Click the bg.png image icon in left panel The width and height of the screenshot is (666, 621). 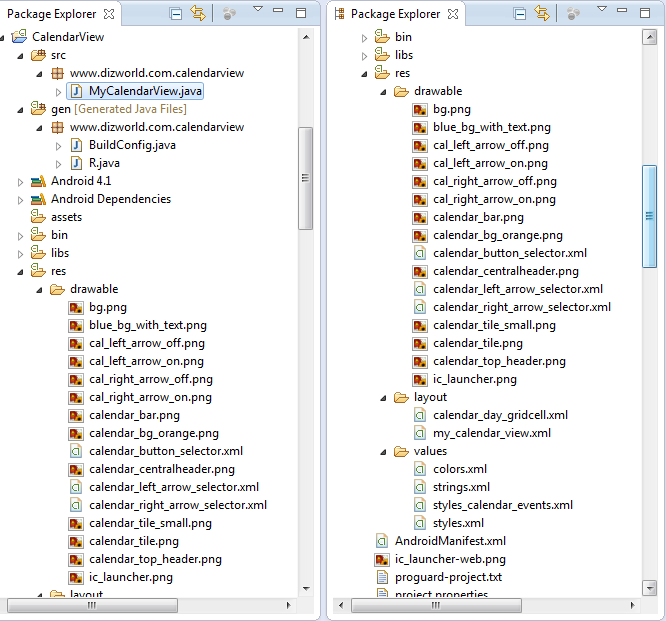pos(76,308)
